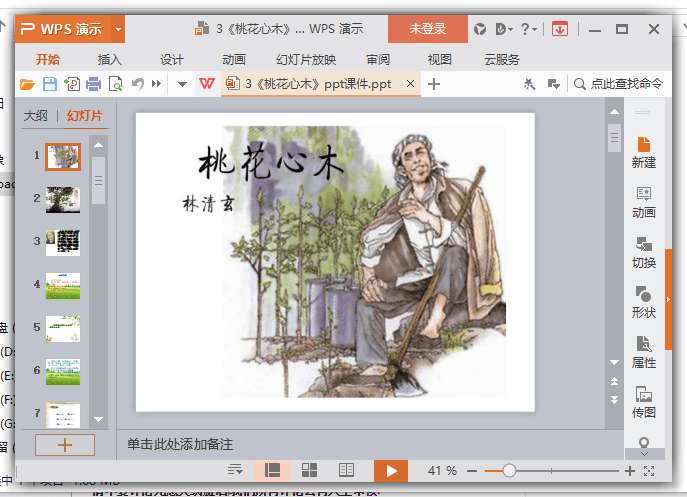Click the 未登录 login button
Viewport: 687px width, 497px height.
(428, 29)
